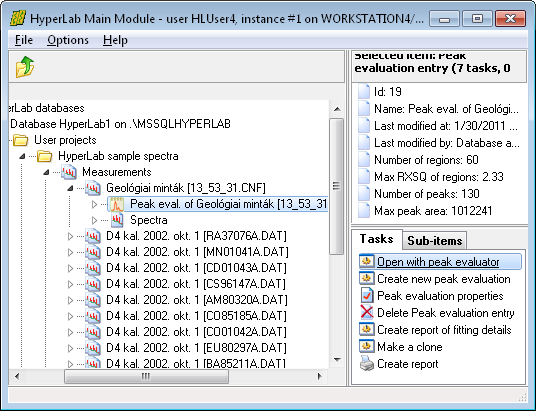Click the Peak eval. peak curve icon

(x=117, y=204)
